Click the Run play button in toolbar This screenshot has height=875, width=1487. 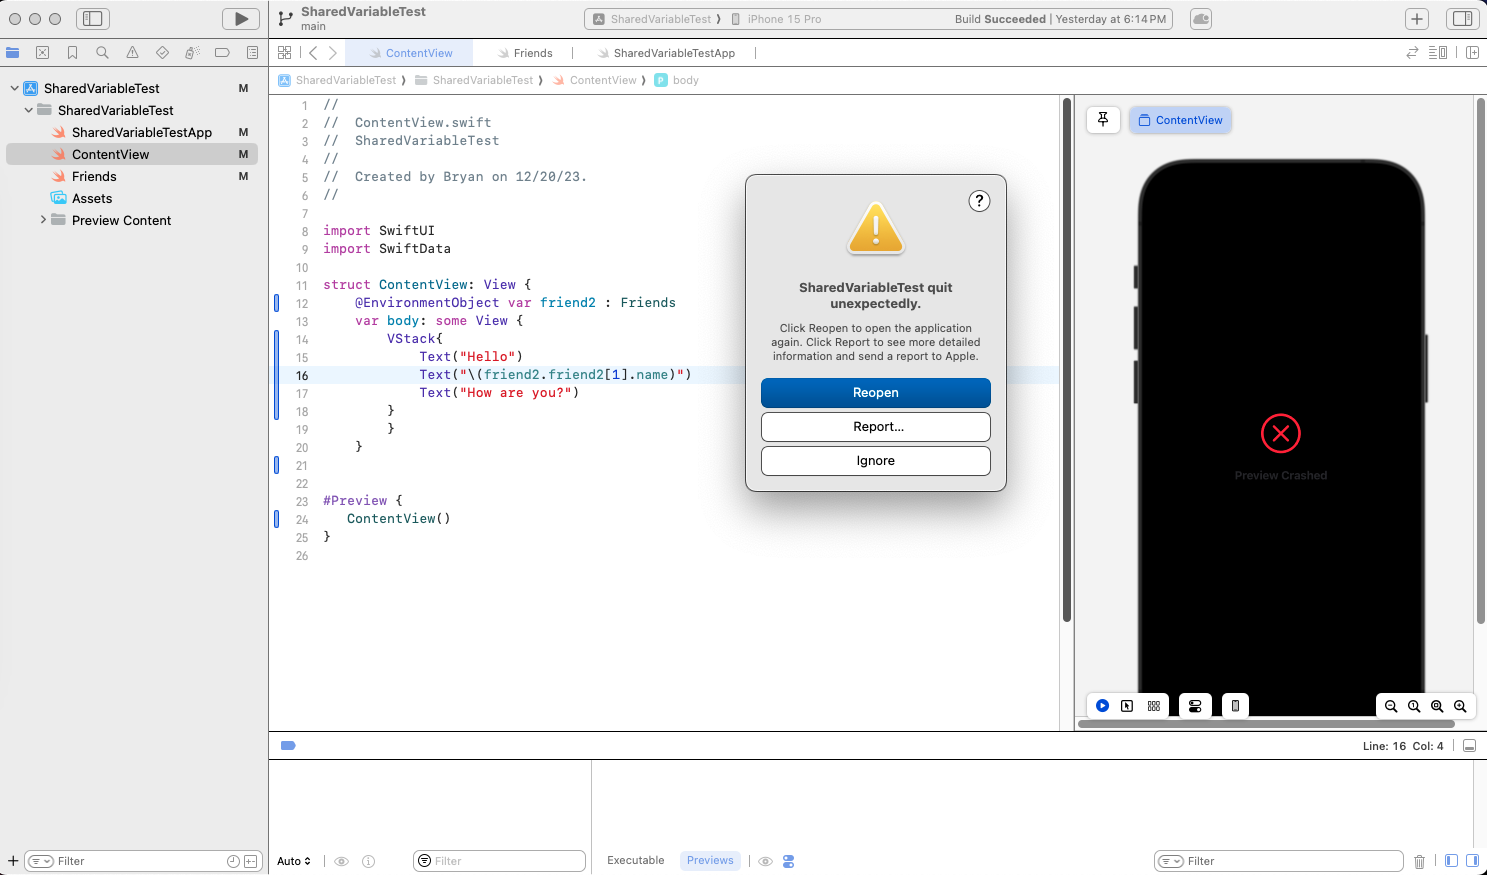(241, 19)
